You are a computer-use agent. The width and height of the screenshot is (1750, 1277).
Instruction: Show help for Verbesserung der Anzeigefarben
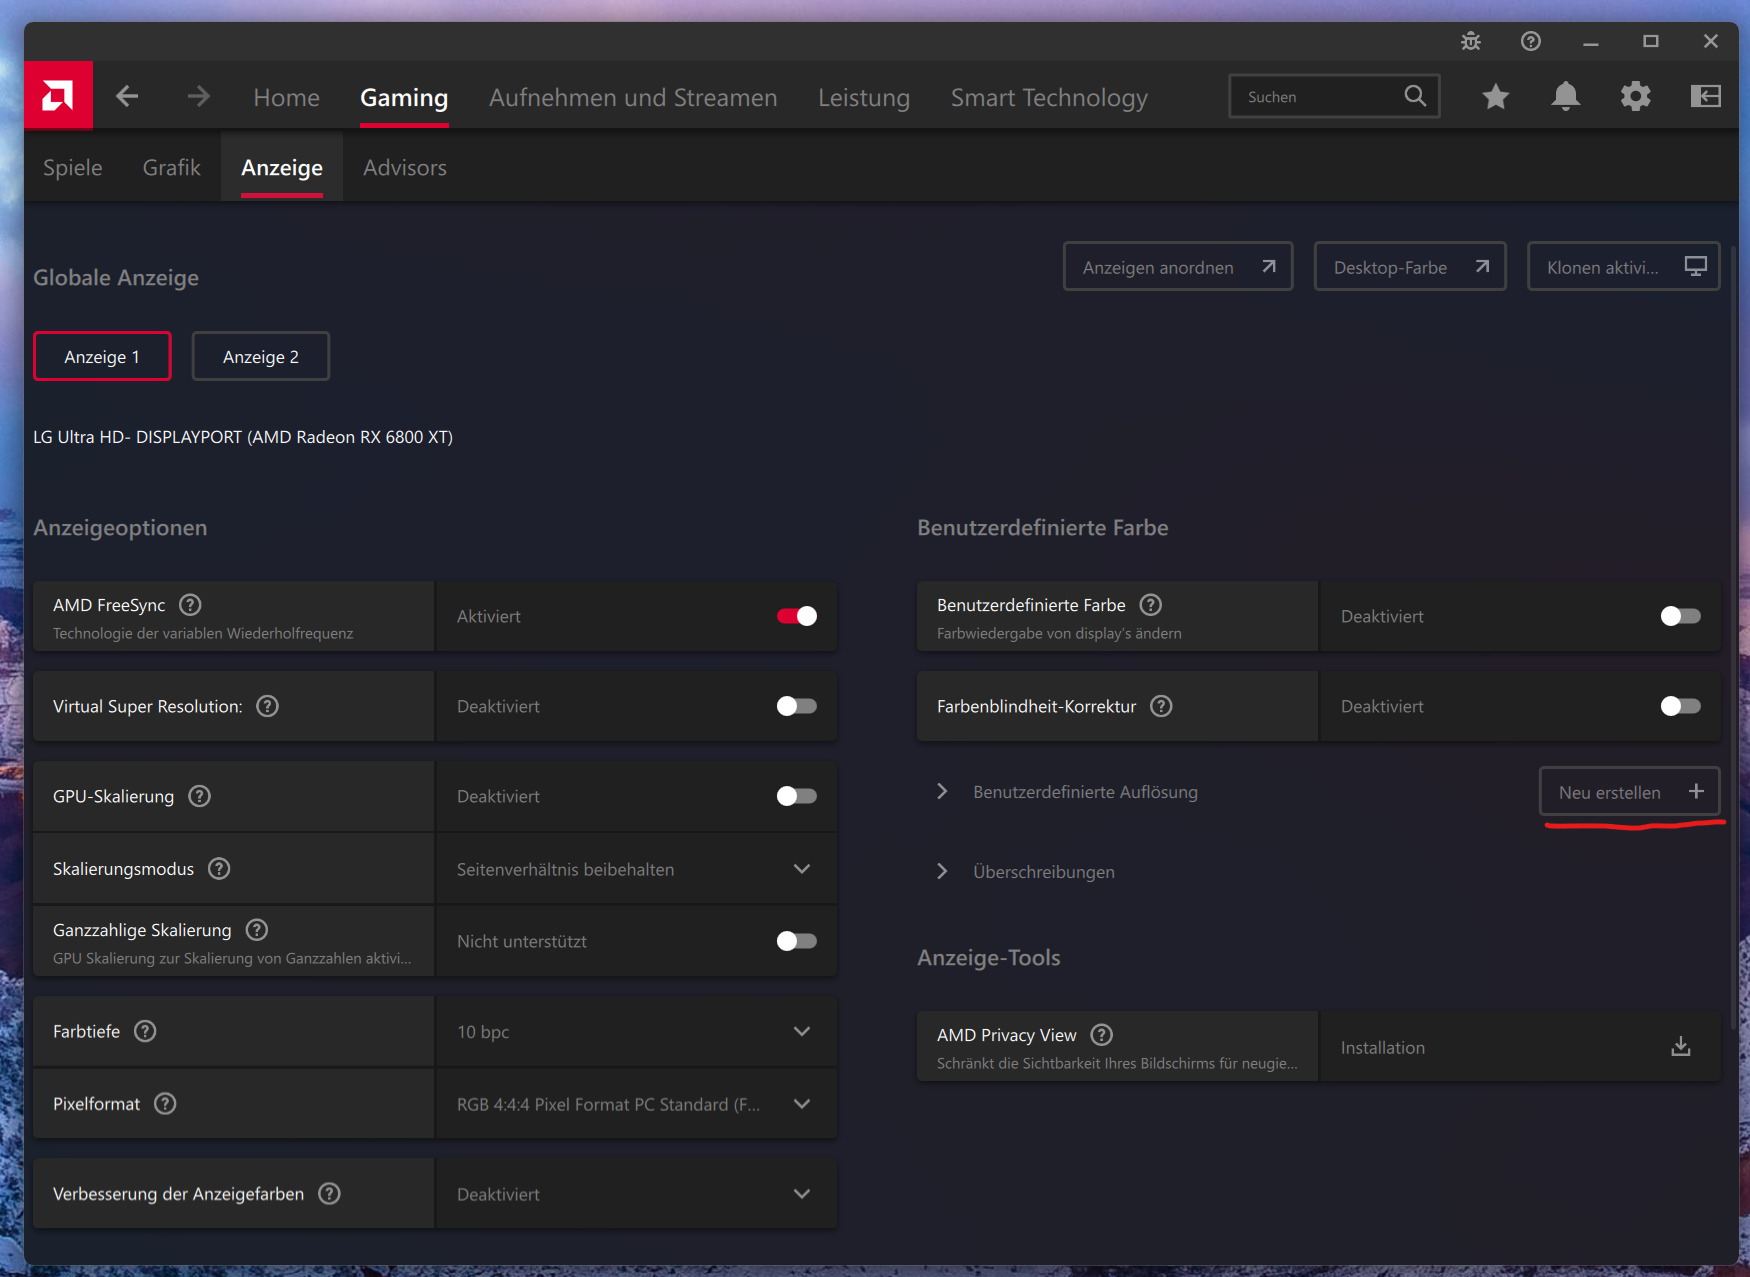click(329, 1193)
